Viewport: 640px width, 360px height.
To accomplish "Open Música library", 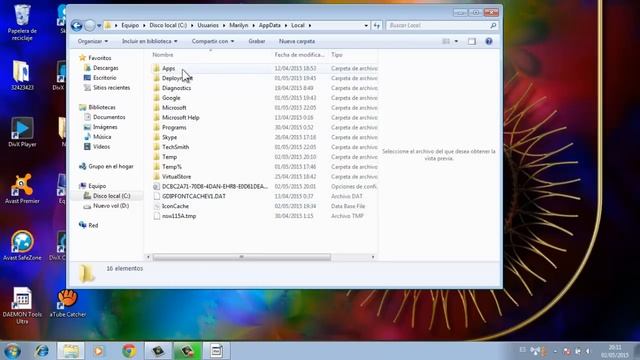I will point(102,137).
